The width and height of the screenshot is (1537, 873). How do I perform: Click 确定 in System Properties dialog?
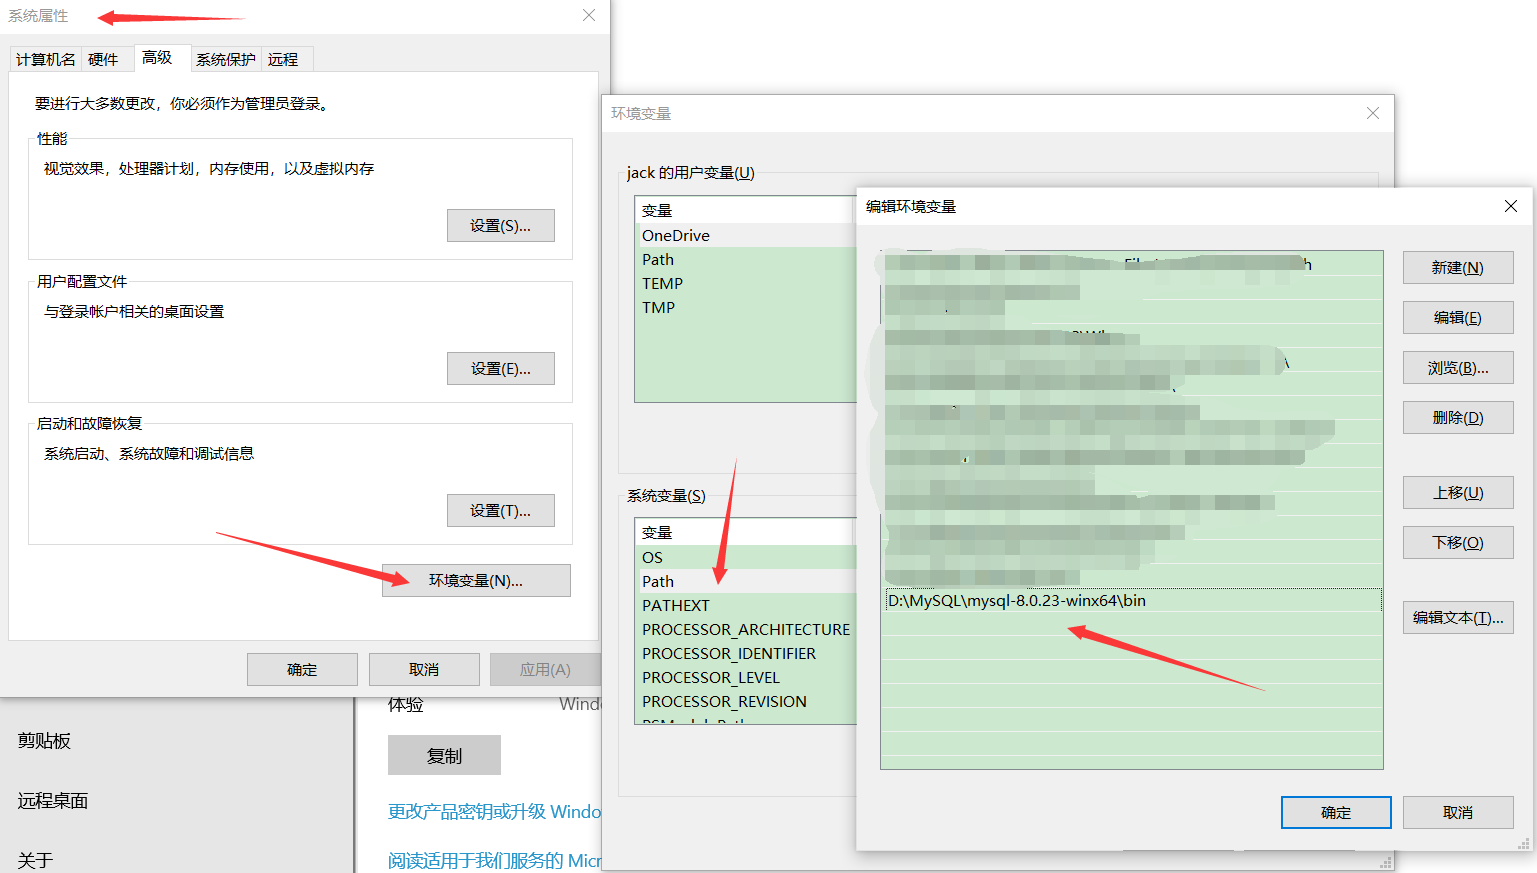pyautogui.click(x=302, y=669)
